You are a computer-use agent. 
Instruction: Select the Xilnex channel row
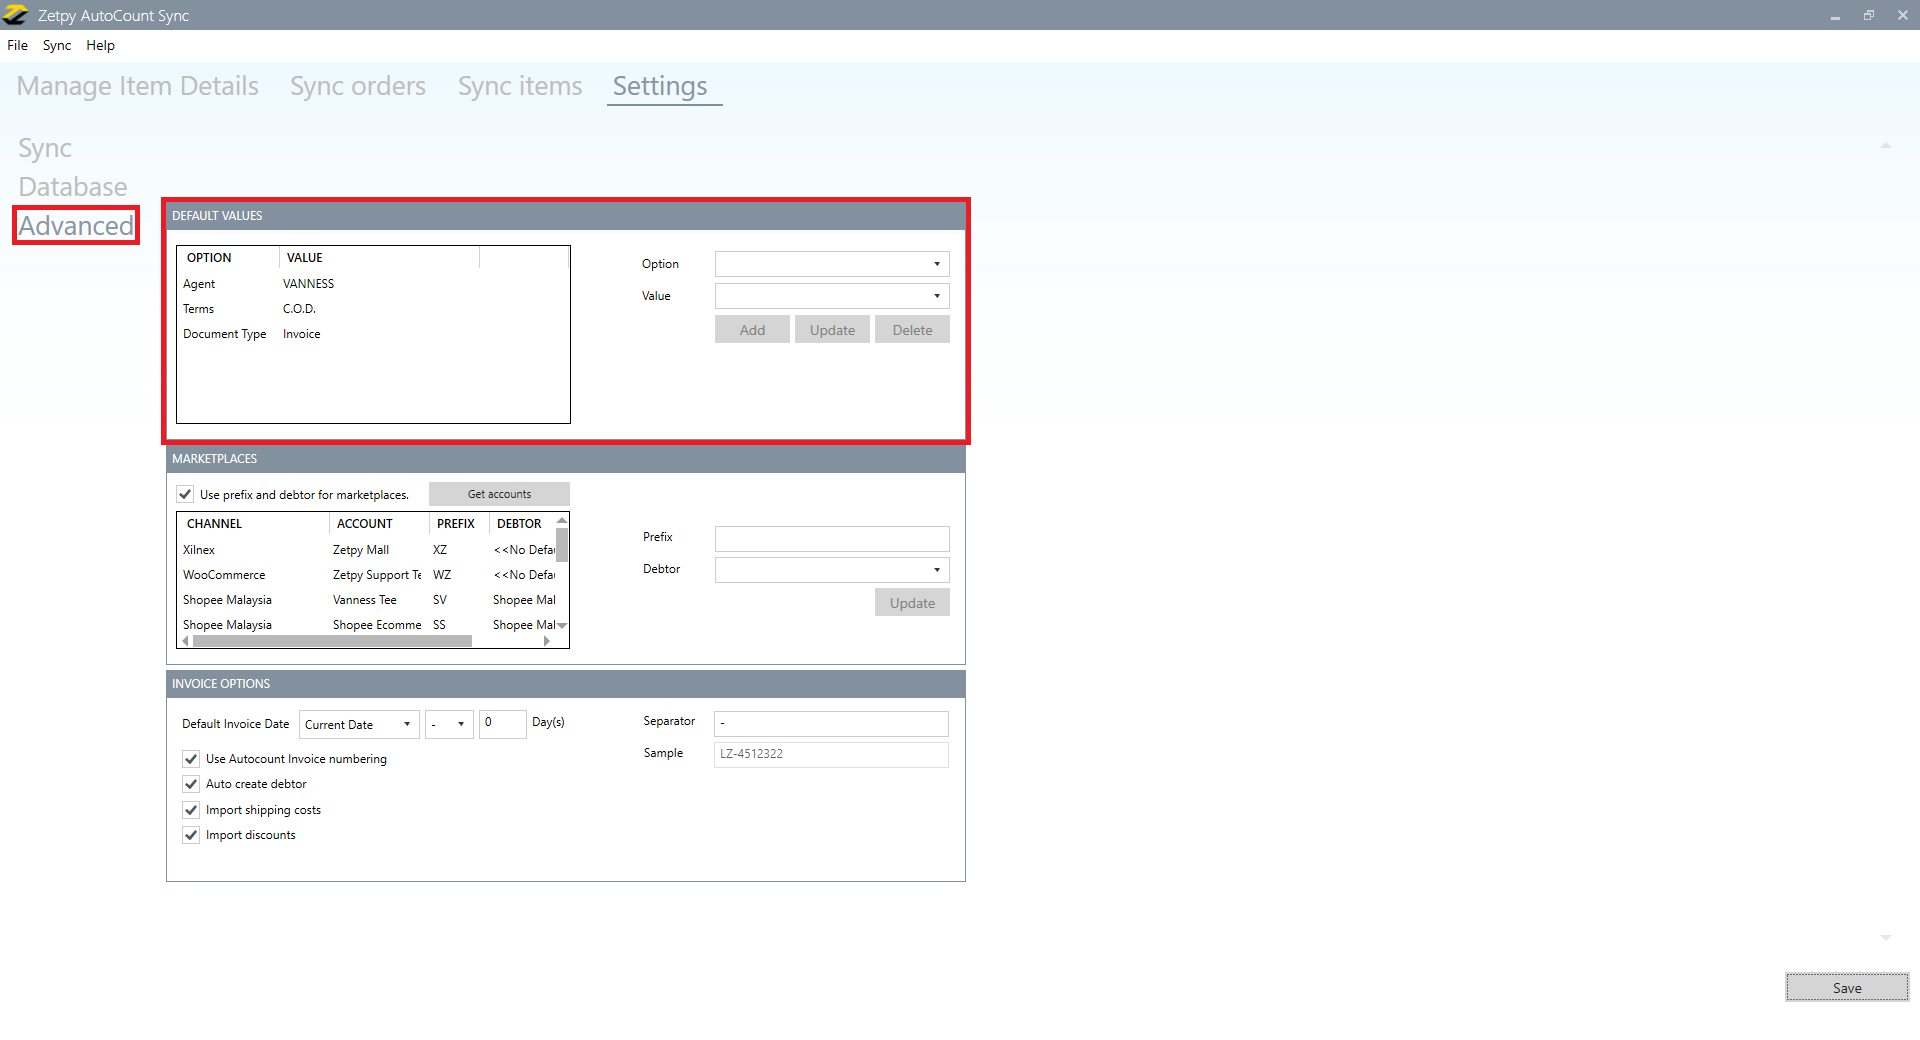[366, 550]
